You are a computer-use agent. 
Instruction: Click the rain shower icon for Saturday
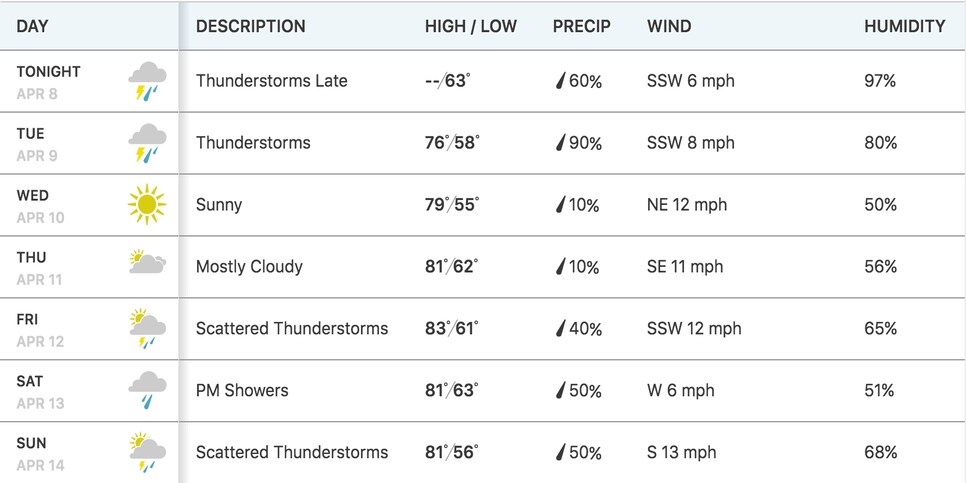(147, 390)
